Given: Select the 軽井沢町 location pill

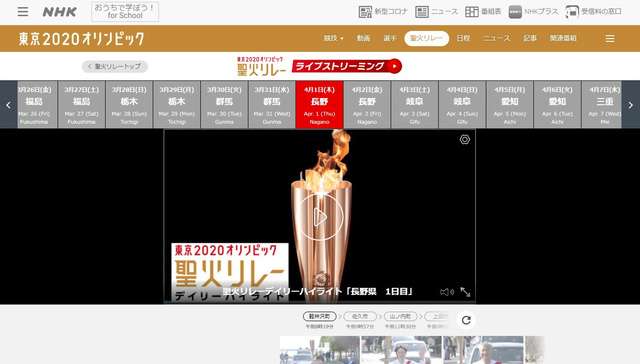Looking at the screenshot, I should pyautogui.click(x=320, y=316).
